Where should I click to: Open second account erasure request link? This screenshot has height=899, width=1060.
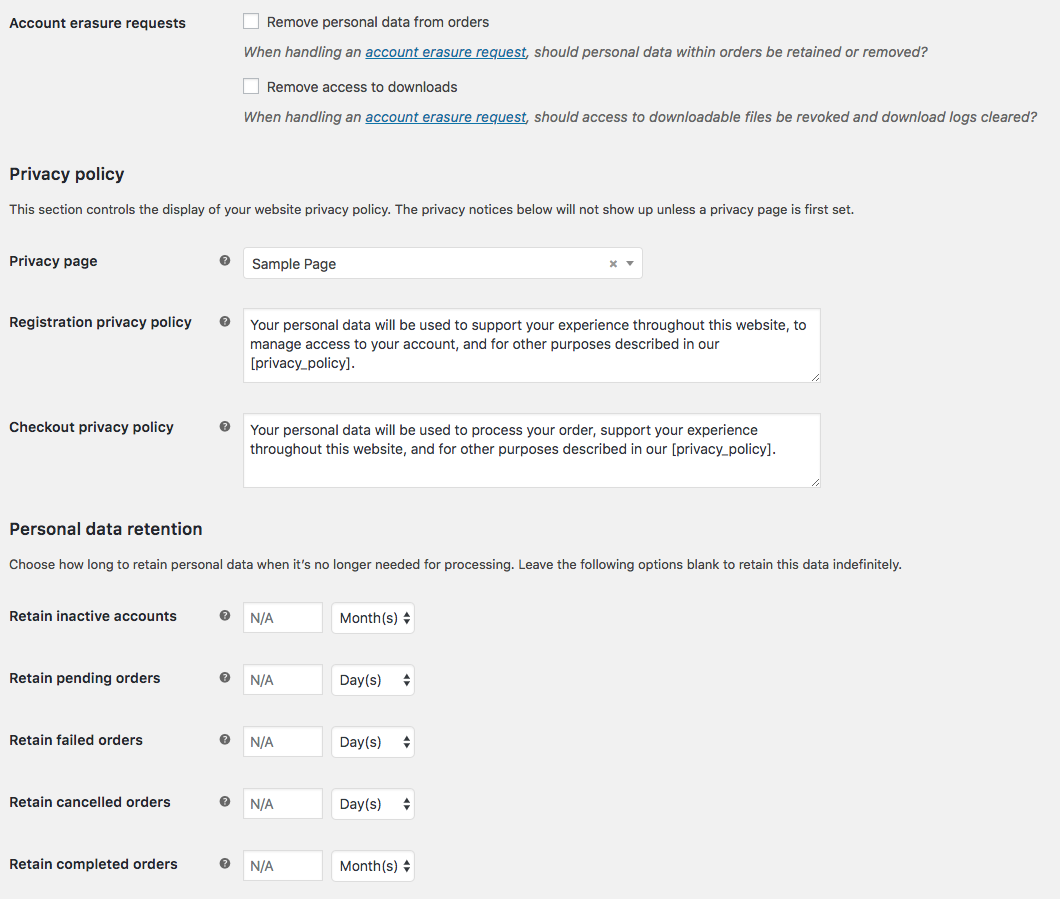click(445, 117)
